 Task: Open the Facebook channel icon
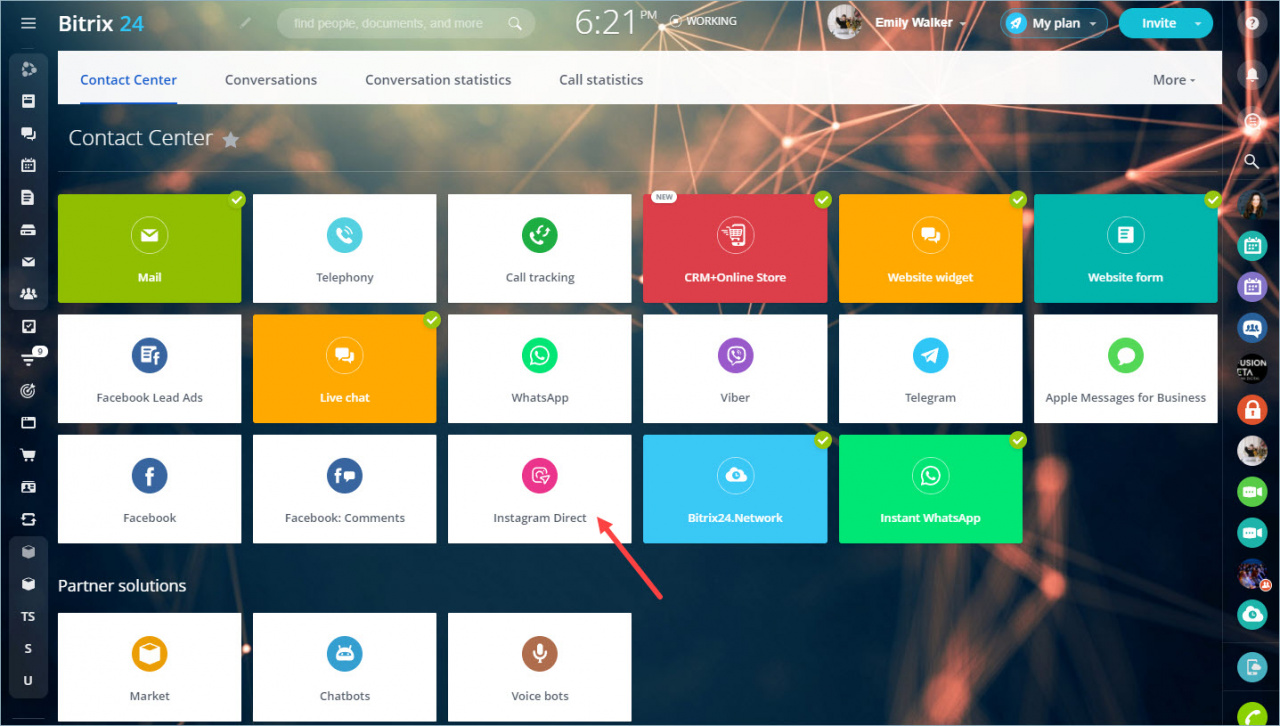pos(149,476)
